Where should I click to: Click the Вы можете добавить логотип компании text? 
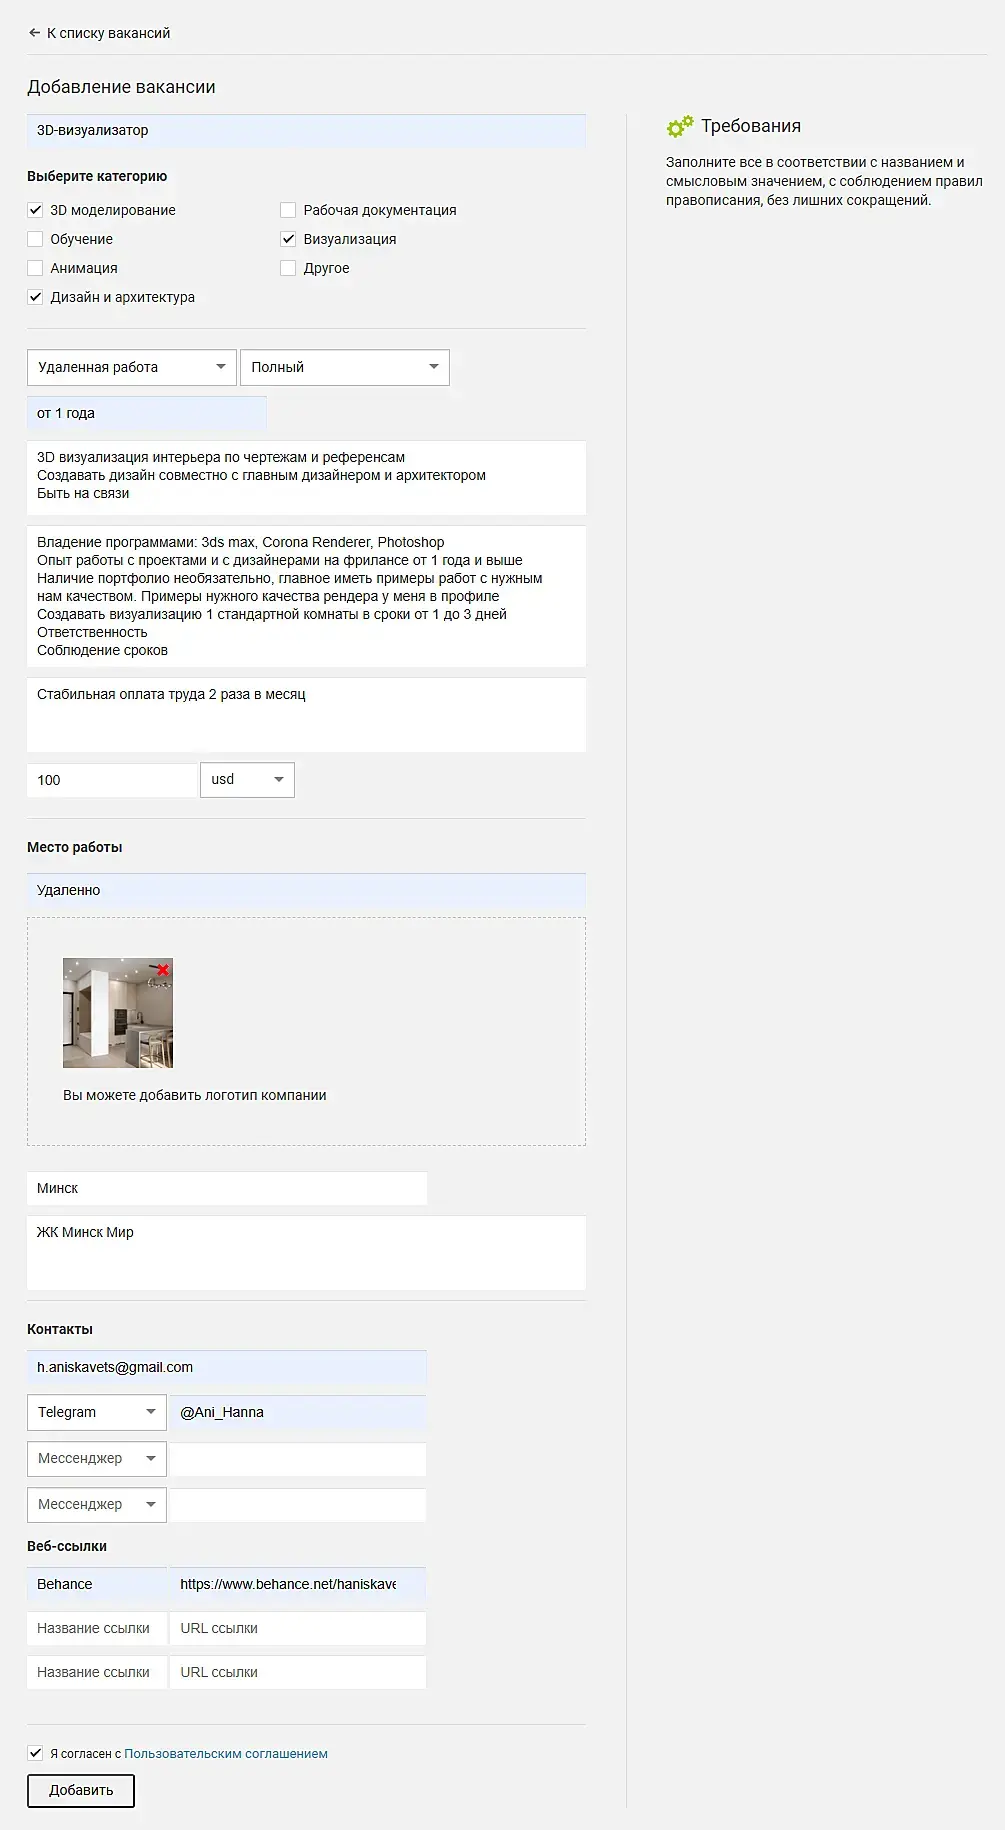point(195,1095)
